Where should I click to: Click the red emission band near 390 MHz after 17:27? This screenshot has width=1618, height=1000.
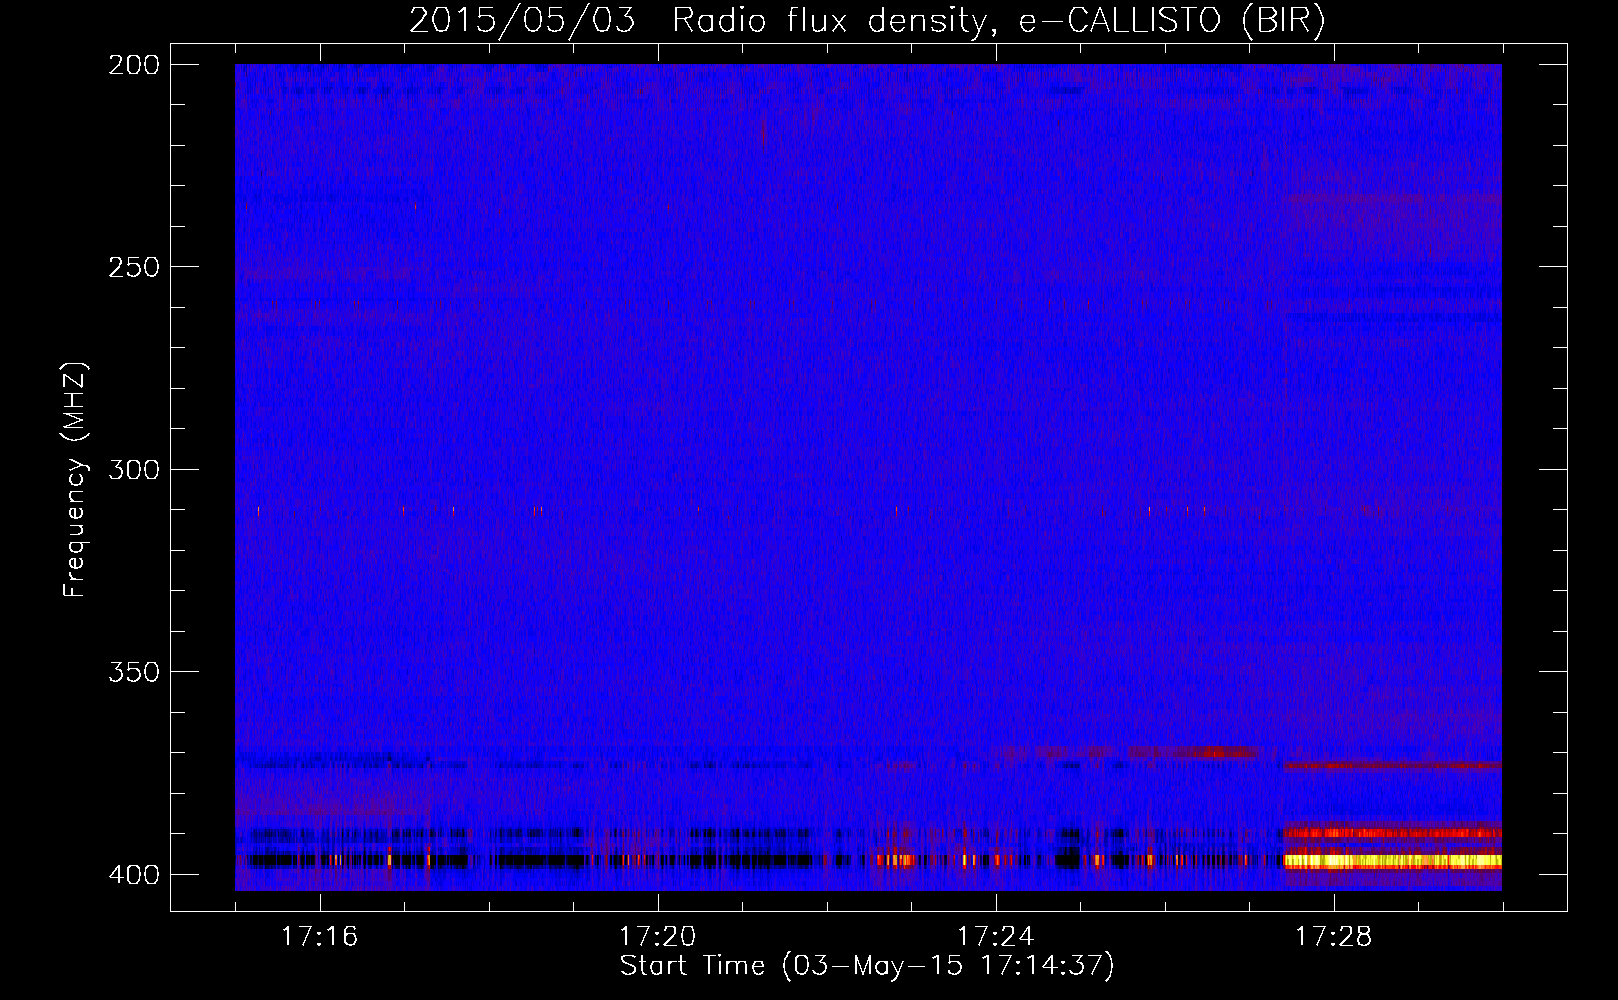(x=1392, y=832)
